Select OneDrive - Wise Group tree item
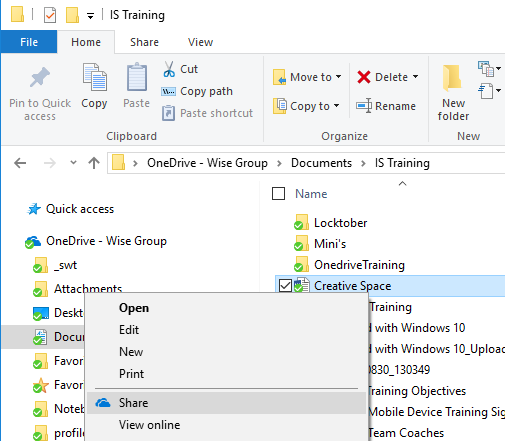Viewport: 505px width, 441px height. [106, 241]
